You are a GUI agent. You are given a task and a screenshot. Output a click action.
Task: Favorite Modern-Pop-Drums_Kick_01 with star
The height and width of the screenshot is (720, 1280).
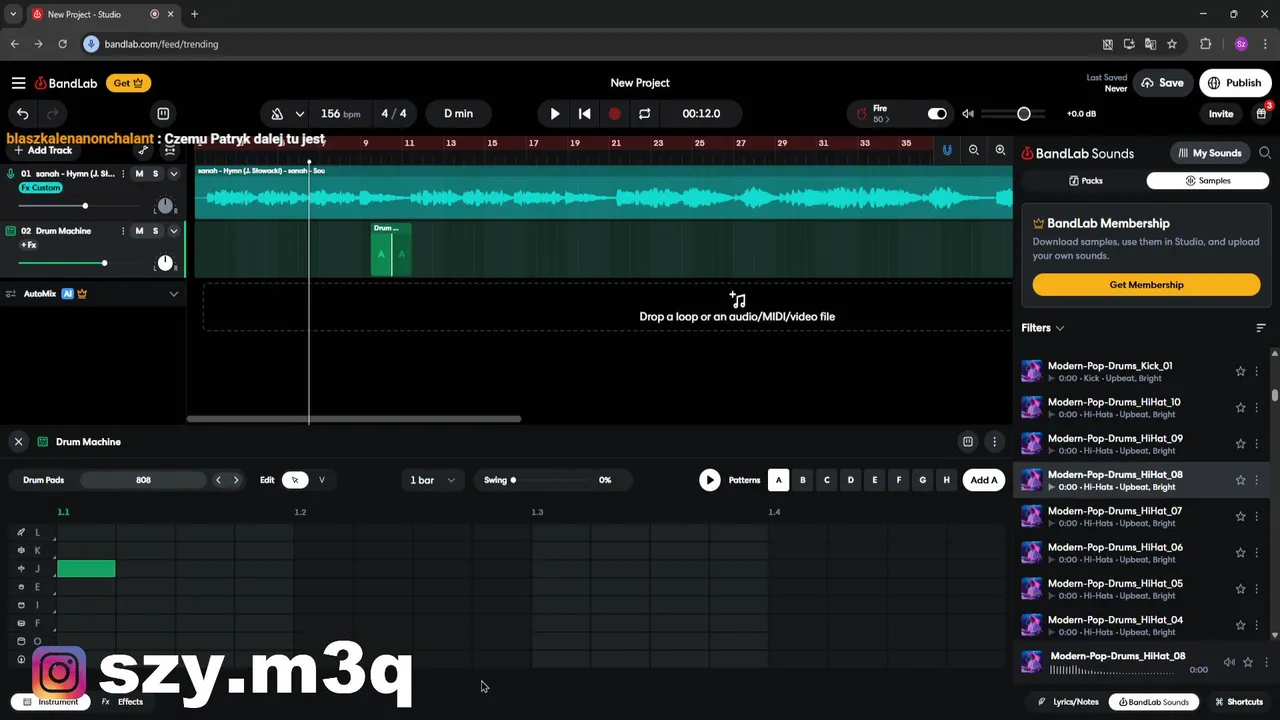coord(1240,371)
